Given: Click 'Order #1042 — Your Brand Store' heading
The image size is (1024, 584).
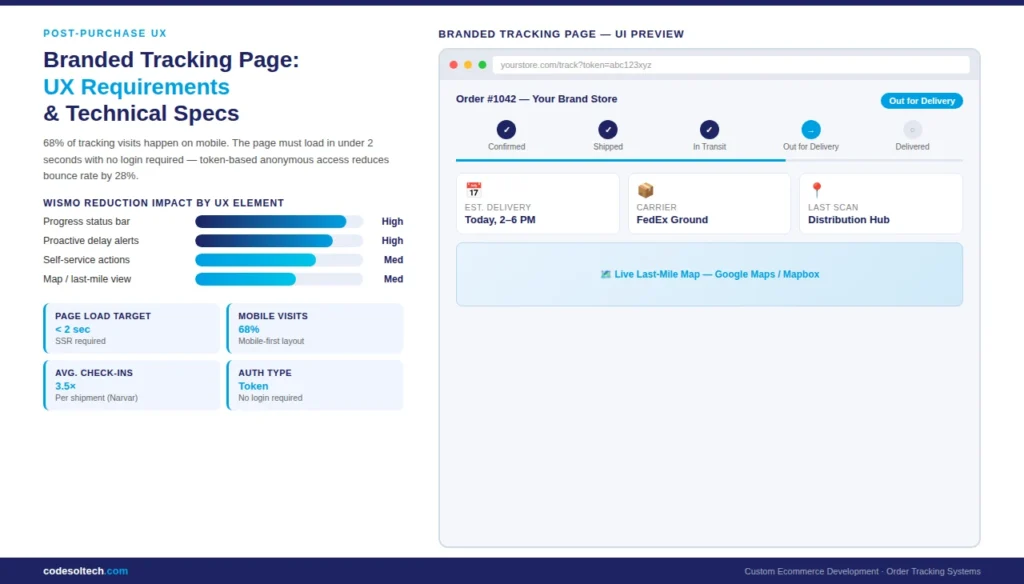Looking at the screenshot, I should pos(536,99).
